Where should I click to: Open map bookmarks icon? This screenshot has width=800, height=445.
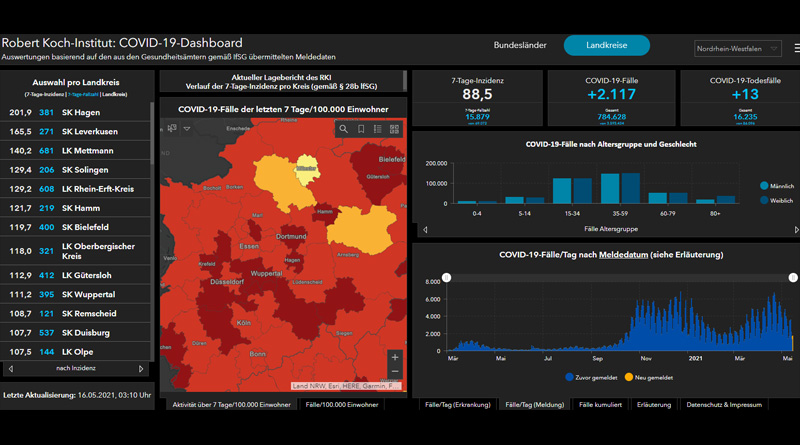pos(361,129)
